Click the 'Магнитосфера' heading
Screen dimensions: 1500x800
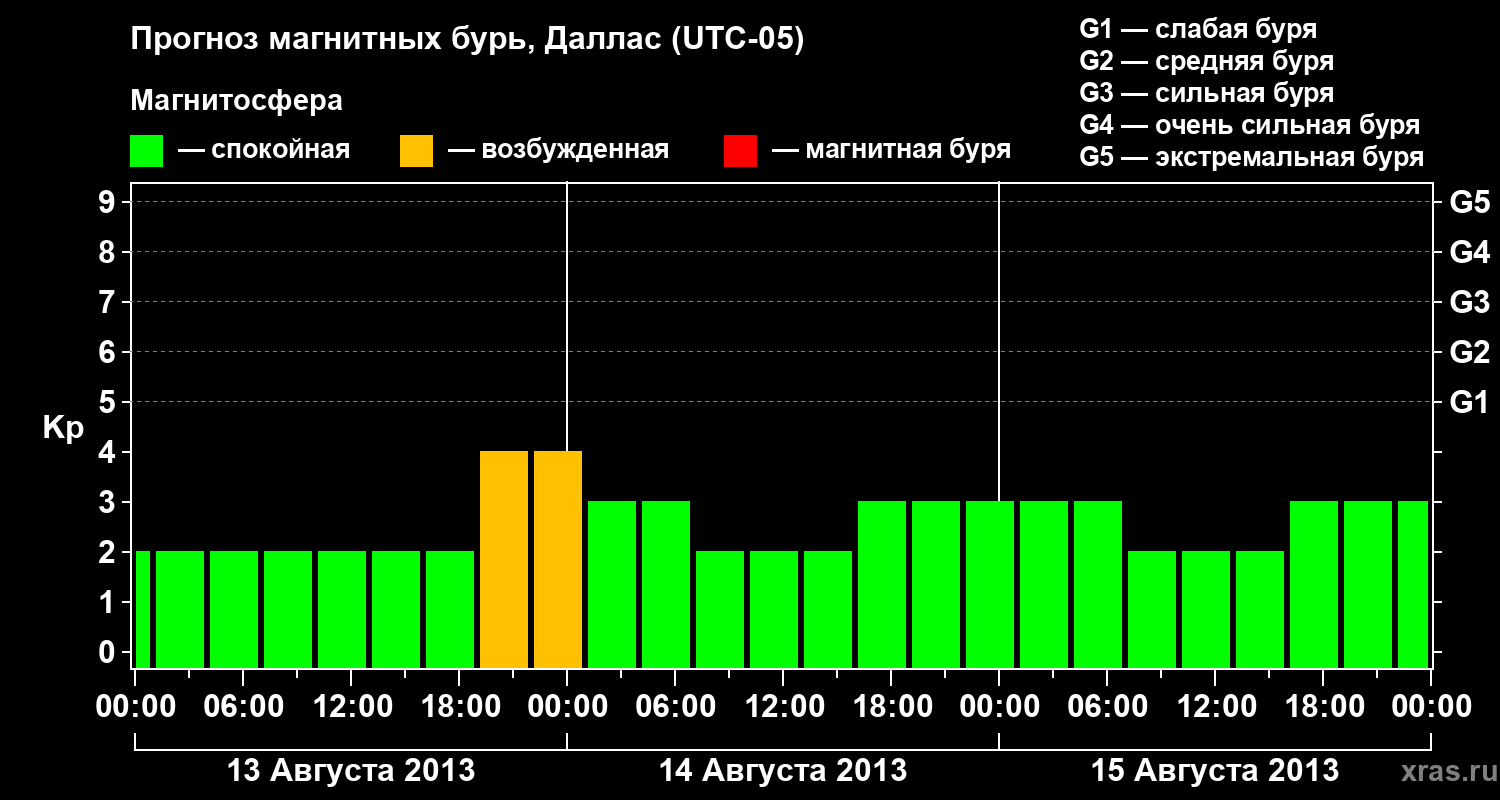236,101
